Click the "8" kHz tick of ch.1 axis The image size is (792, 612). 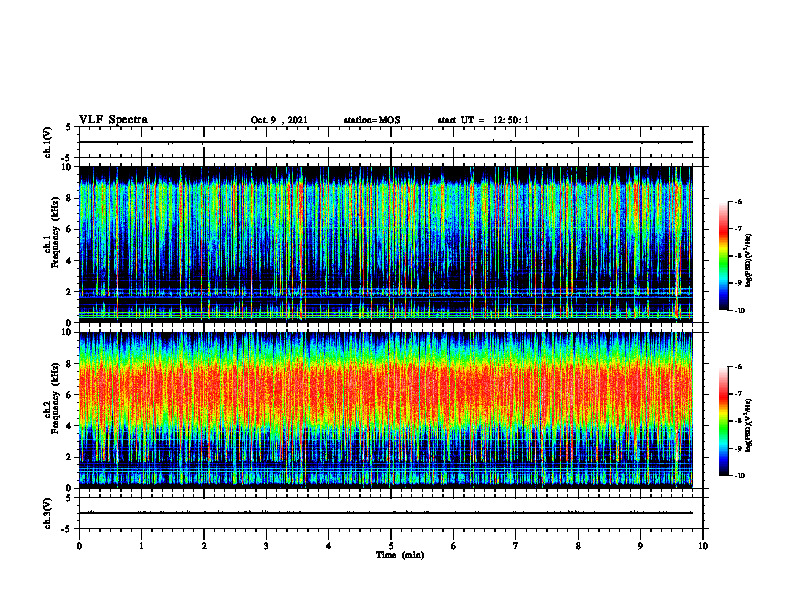(69, 198)
